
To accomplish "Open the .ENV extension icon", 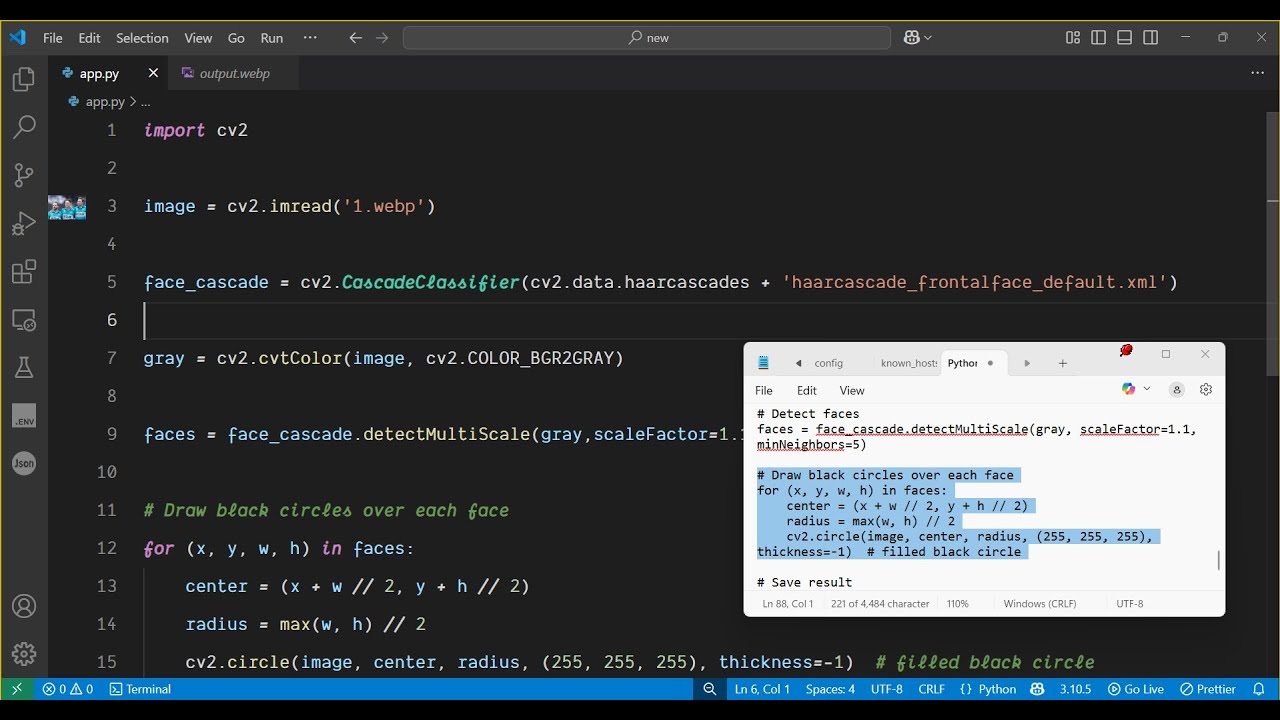I will [24, 416].
